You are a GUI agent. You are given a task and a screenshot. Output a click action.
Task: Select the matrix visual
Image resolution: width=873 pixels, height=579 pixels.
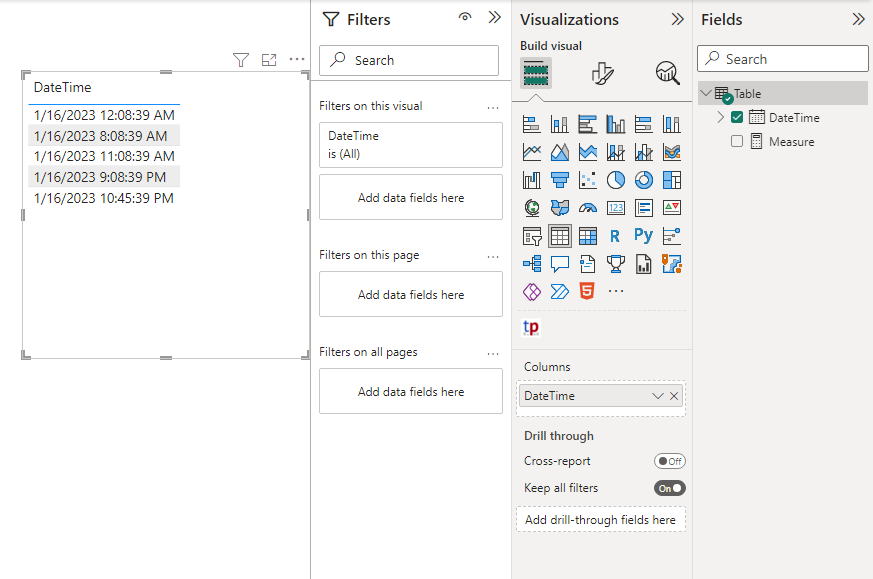[x=587, y=236]
